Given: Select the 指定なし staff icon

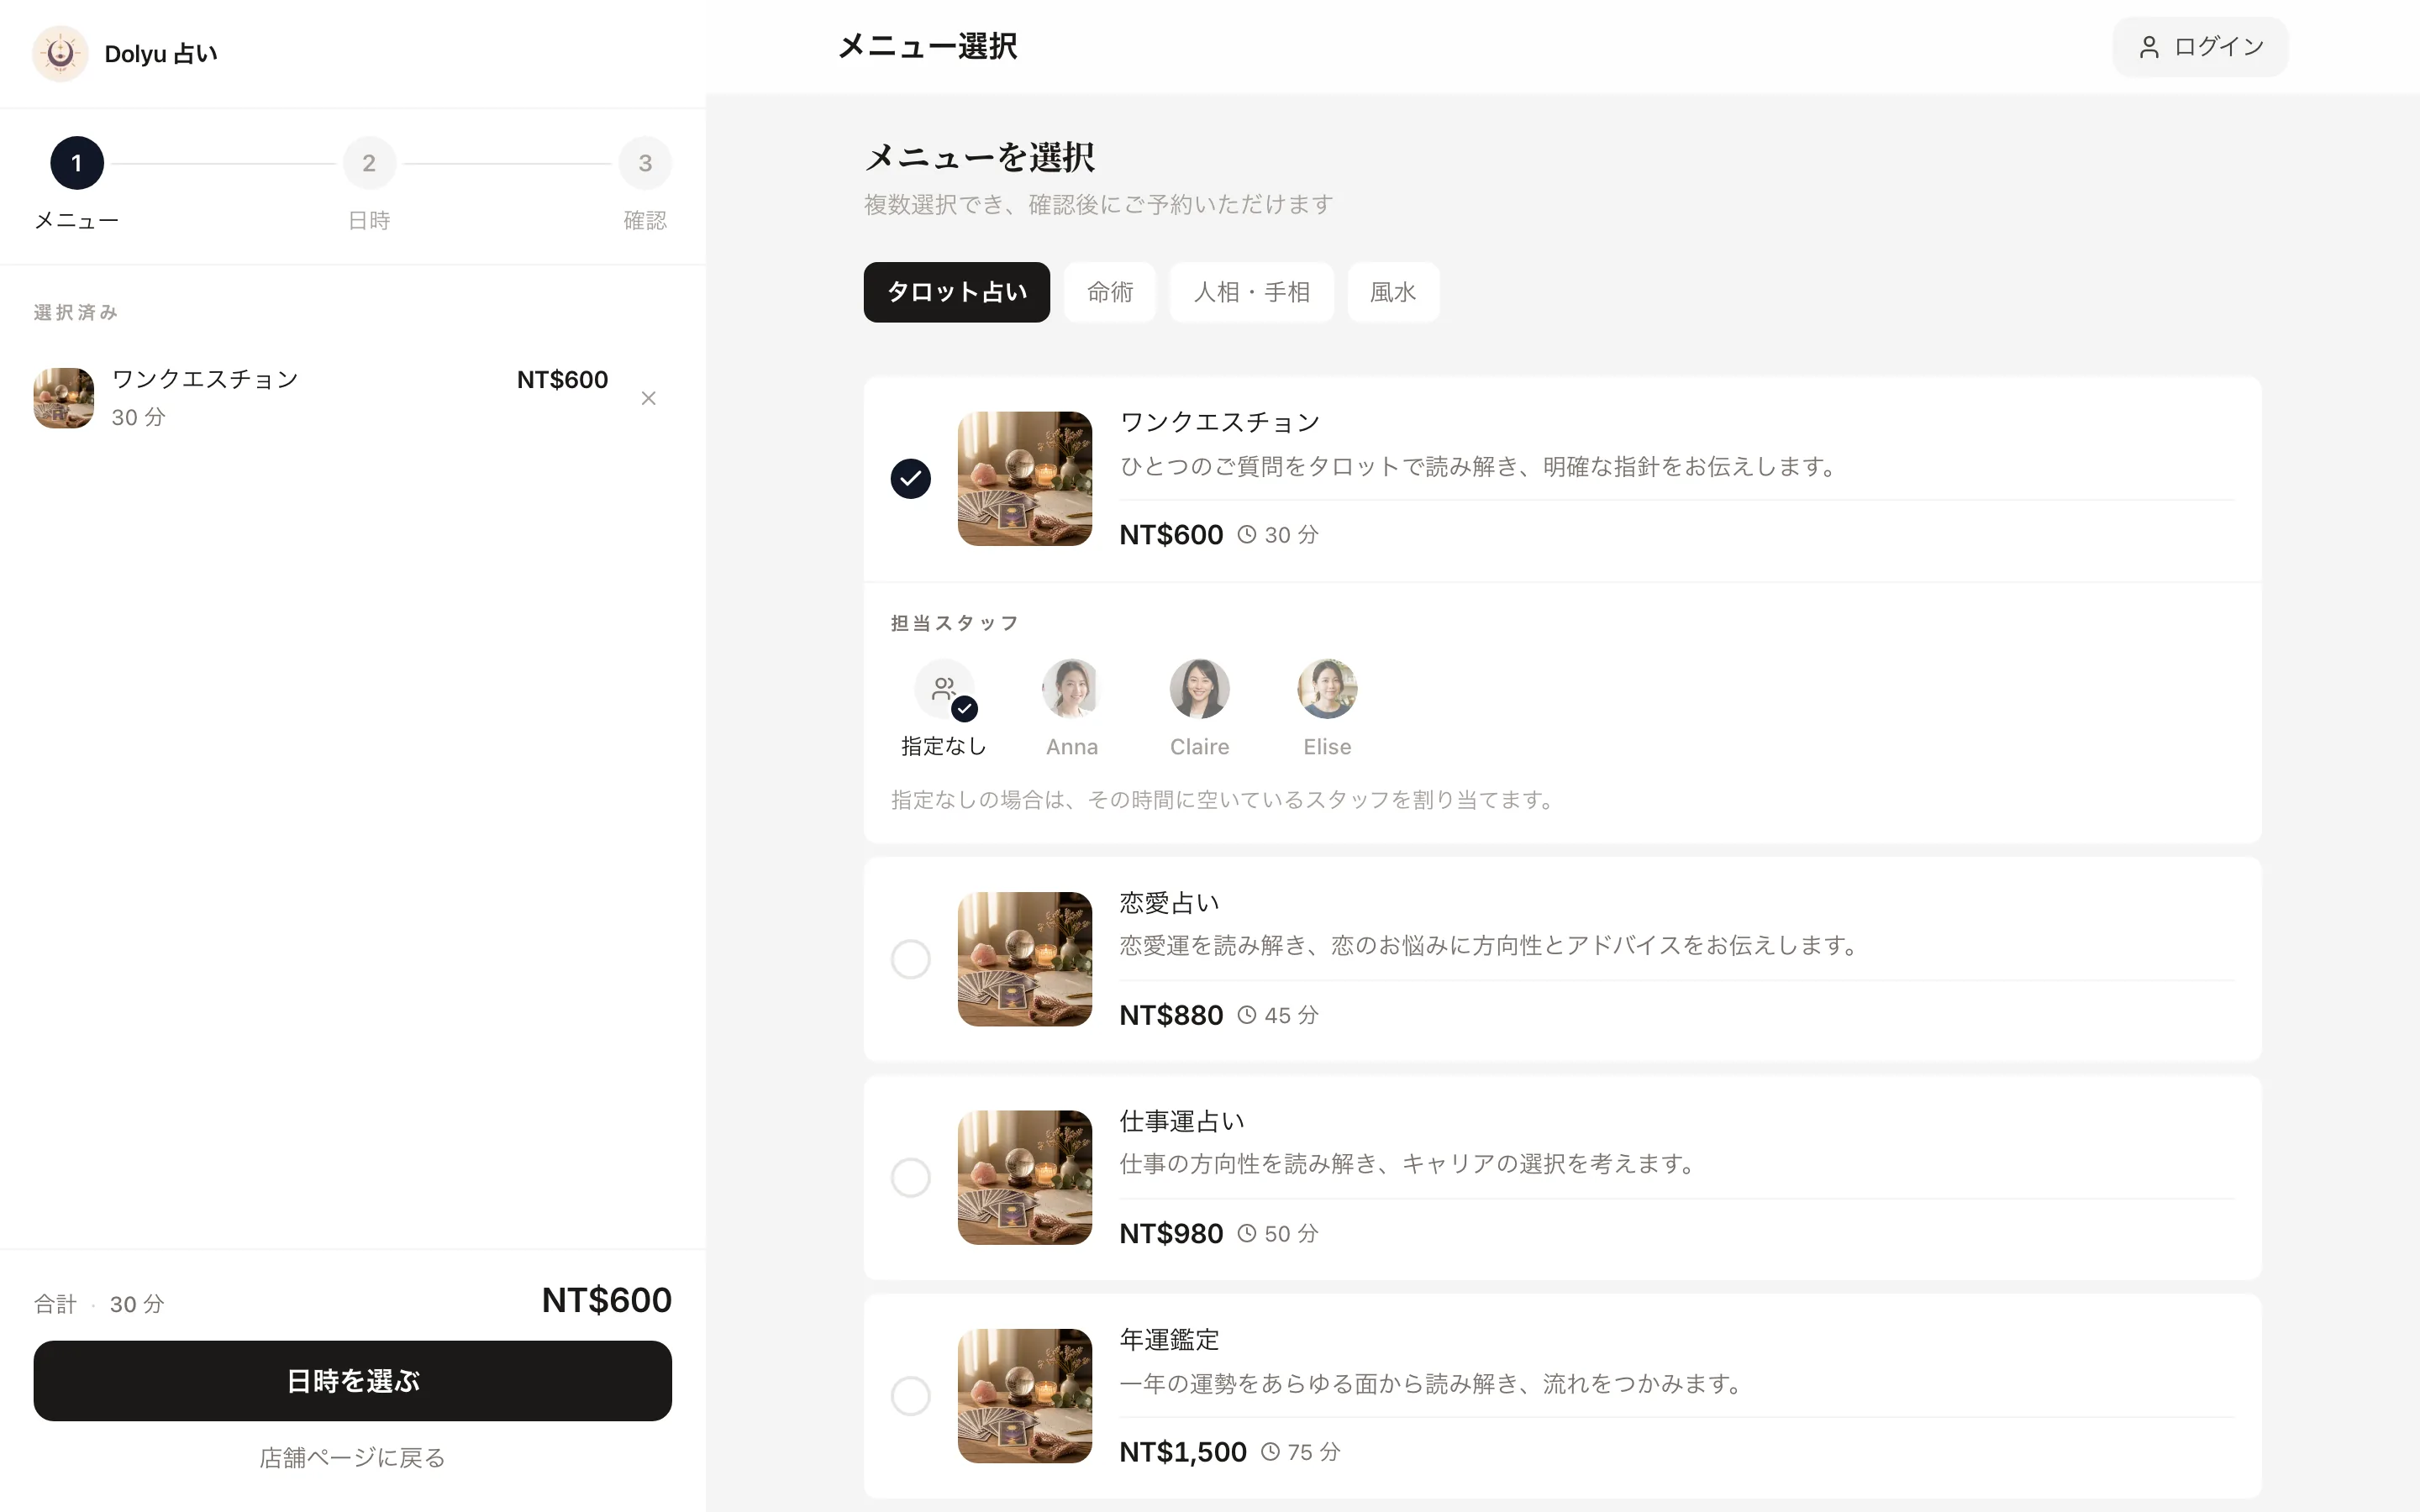Looking at the screenshot, I should pos(944,688).
